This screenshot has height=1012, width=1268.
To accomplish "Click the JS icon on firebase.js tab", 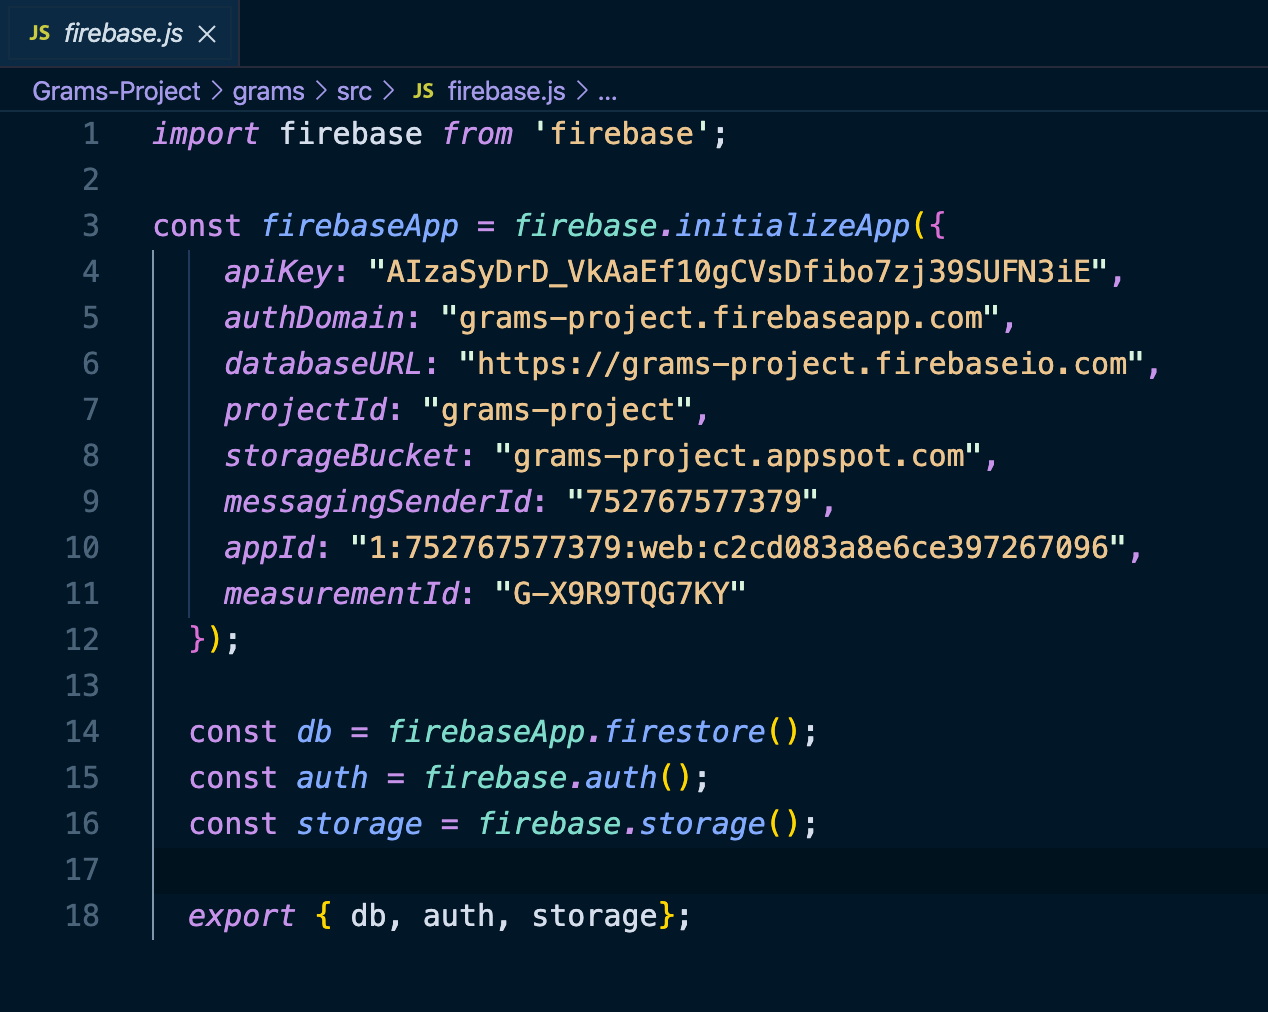I will coord(40,33).
